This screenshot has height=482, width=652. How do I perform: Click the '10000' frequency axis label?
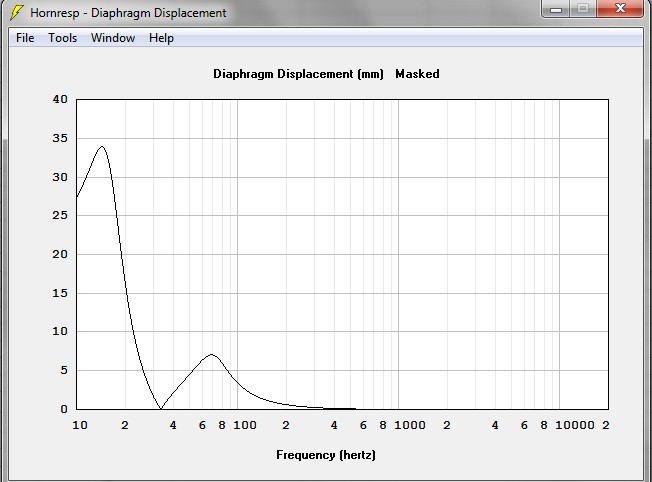575,425
